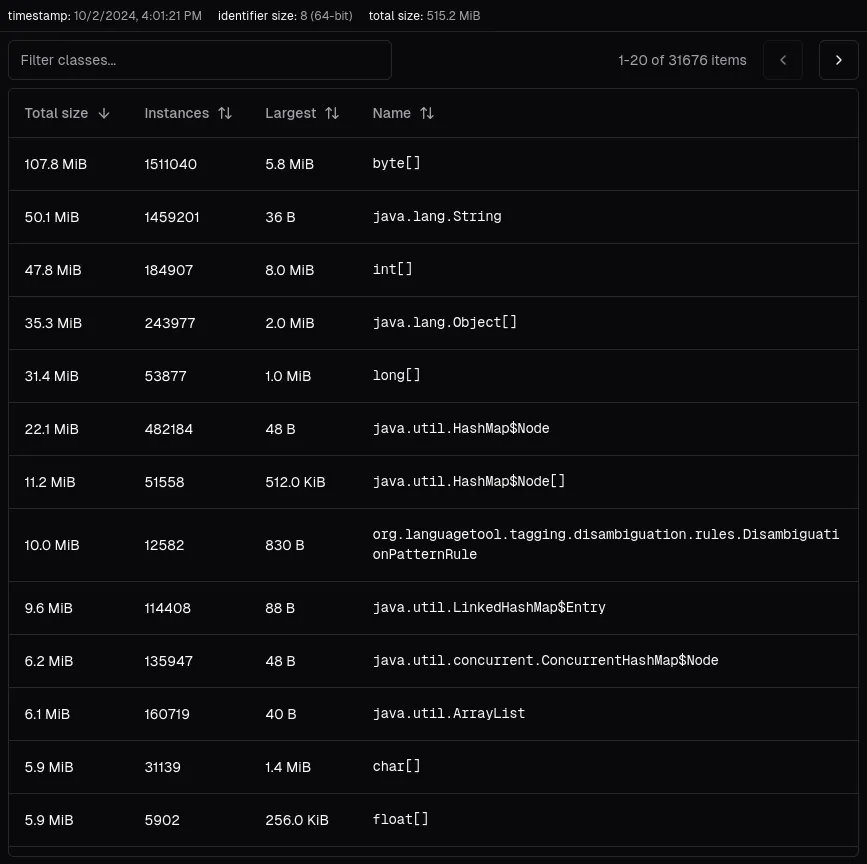Go to next page of classes
867x864 pixels.
click(838, 60)
